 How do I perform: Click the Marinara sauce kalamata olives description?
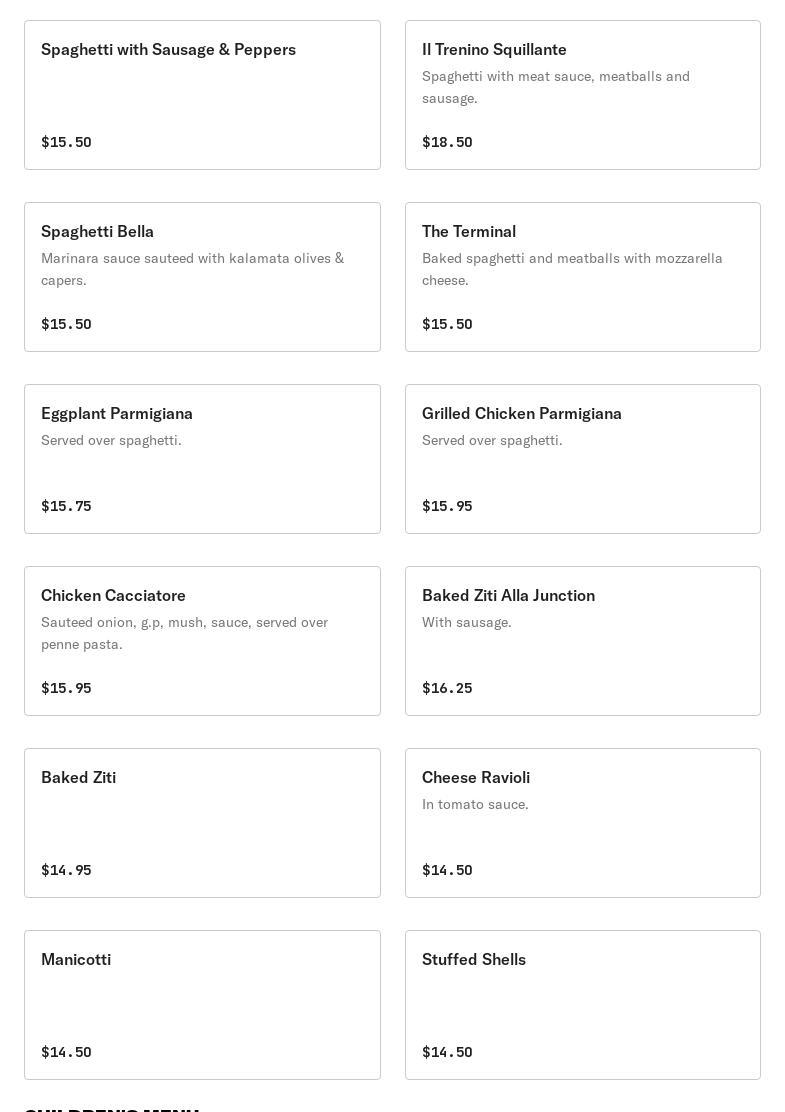tap(192, 269)
